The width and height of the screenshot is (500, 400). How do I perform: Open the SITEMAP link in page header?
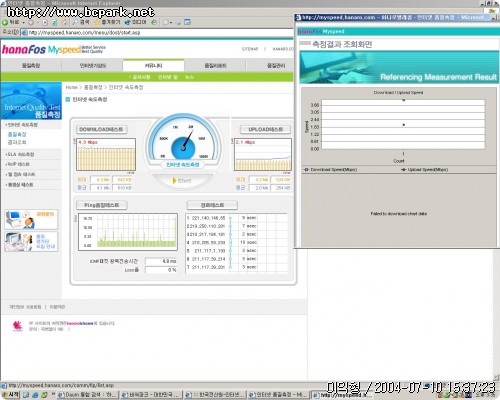click(x=250, y=49)
